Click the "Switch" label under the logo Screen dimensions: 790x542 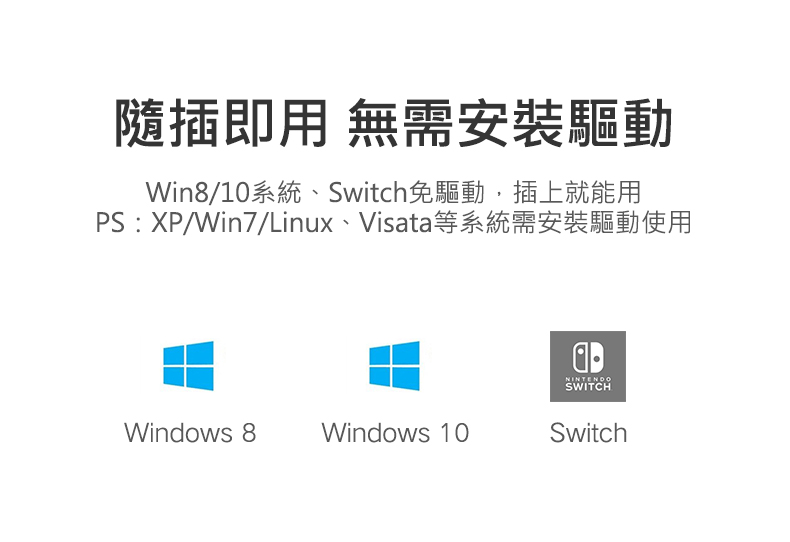coord(588,433)
